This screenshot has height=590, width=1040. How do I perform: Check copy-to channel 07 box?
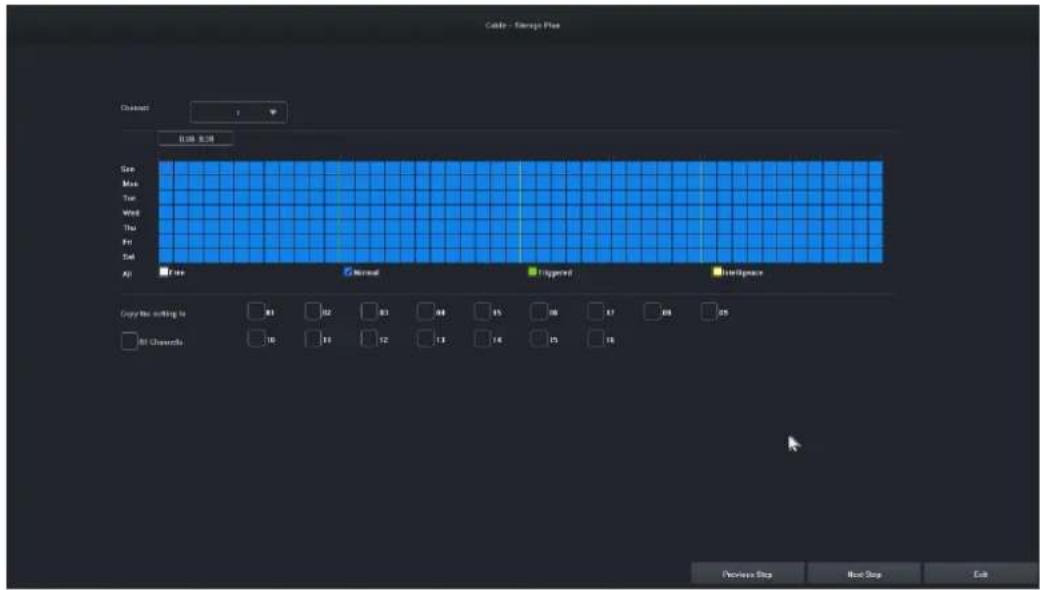(x=596, y=312)
